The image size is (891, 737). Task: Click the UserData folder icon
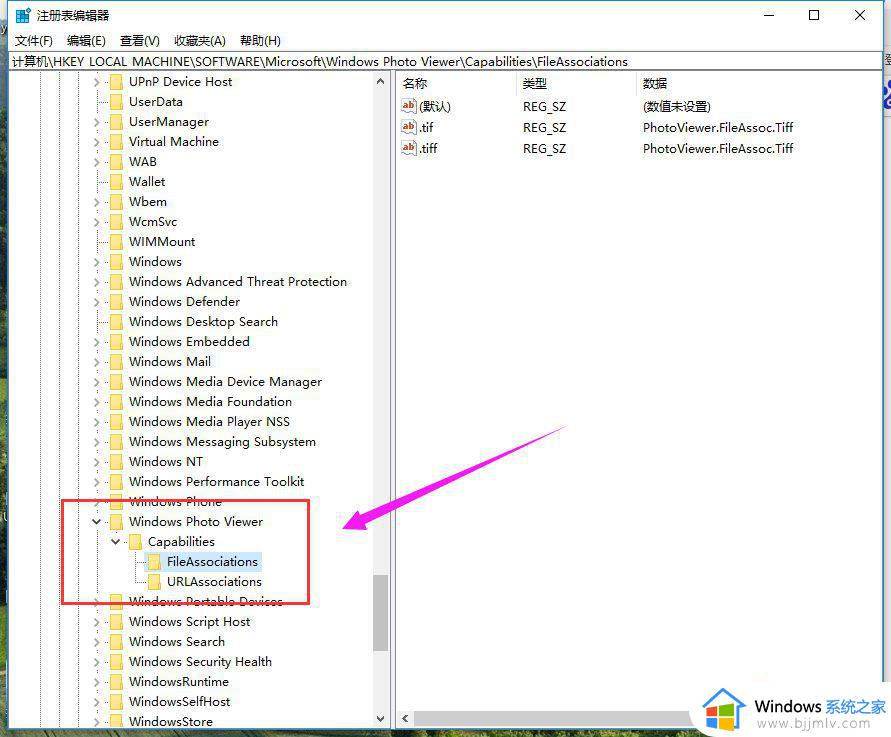tap(116, 102)
